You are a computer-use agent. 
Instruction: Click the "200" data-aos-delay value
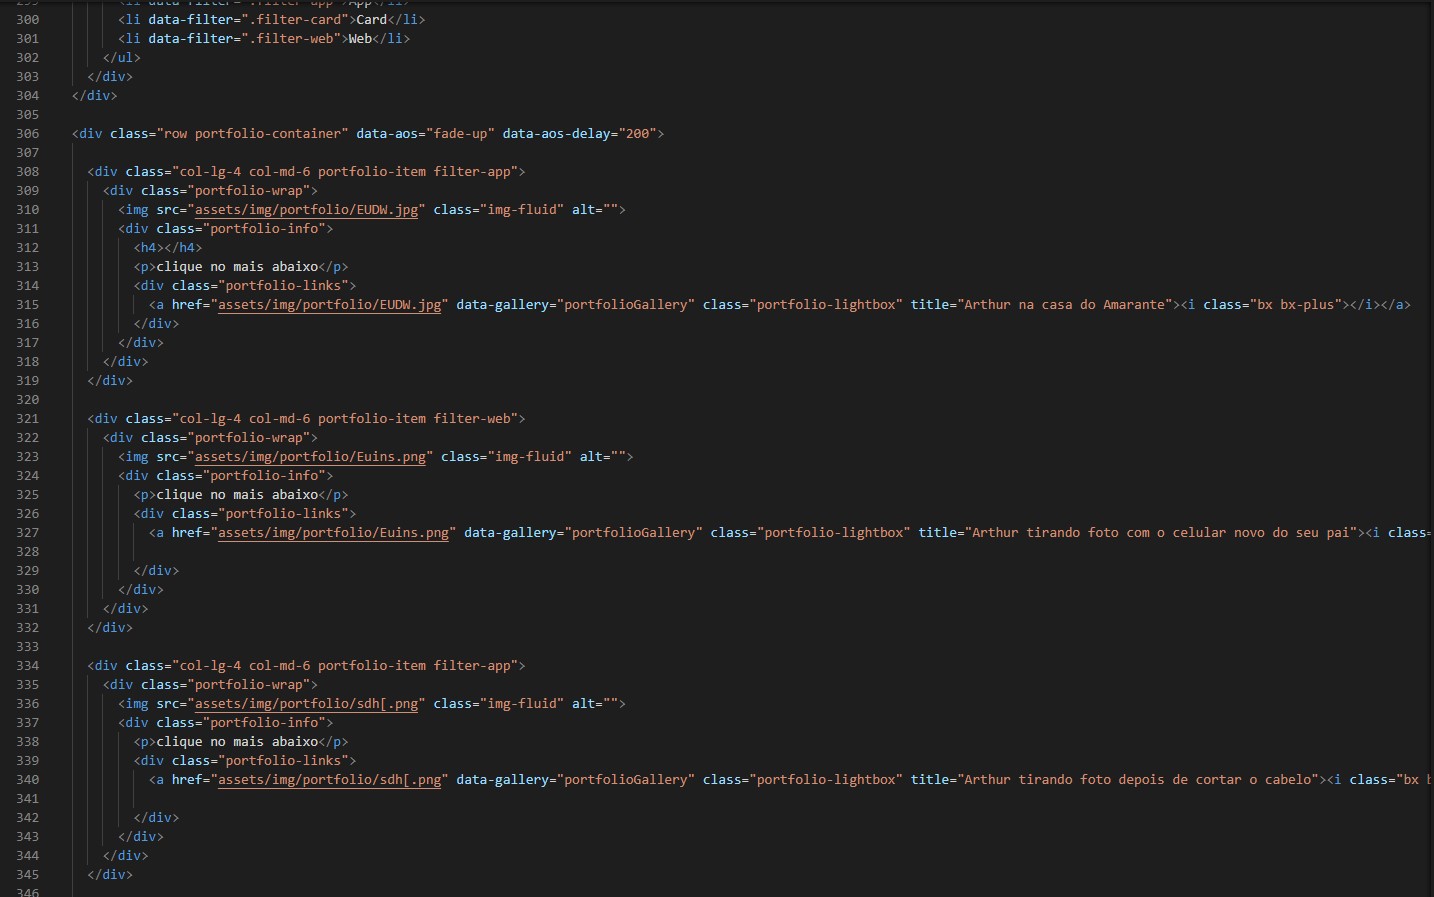637,134
